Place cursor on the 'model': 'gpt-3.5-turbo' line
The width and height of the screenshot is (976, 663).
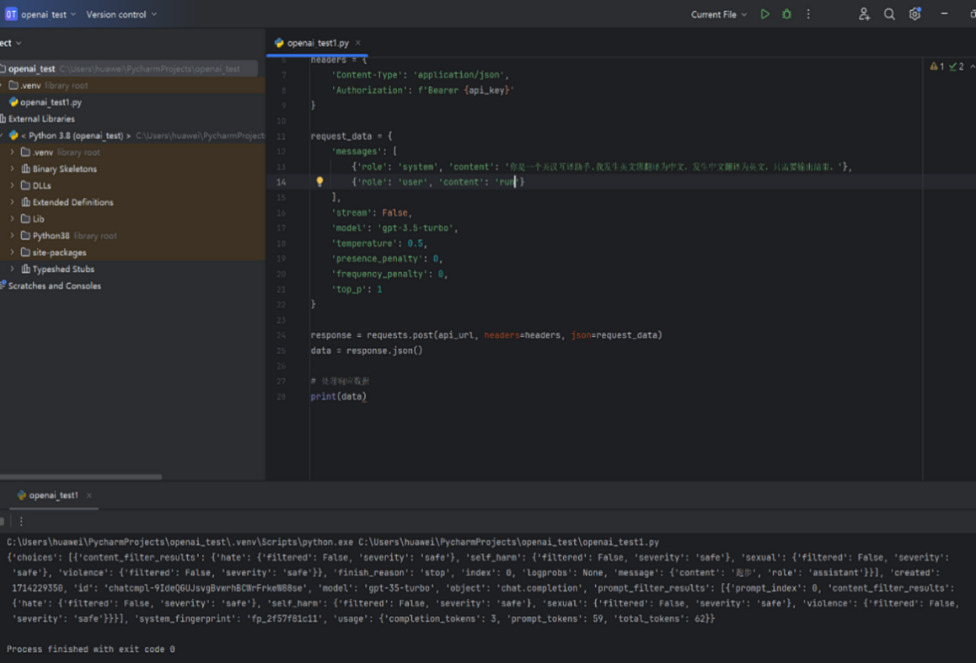395,228
